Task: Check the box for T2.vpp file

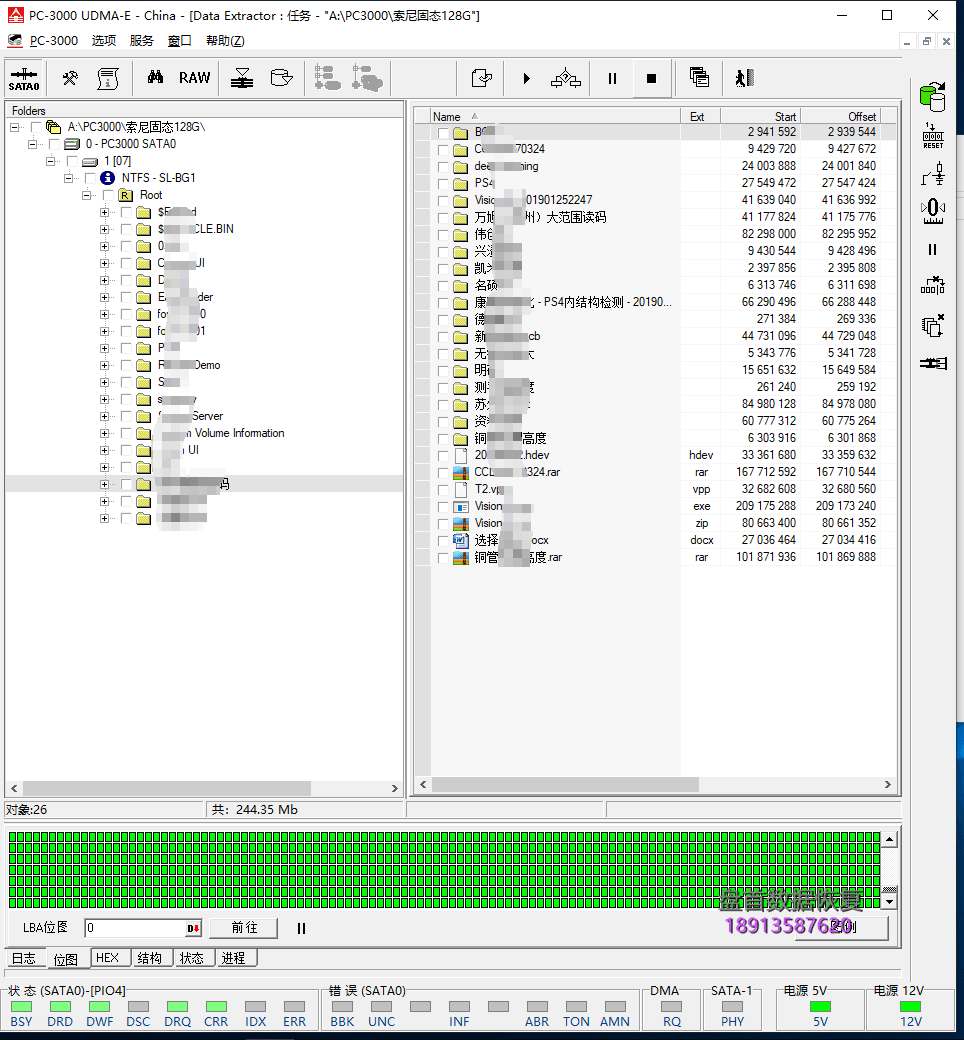Action: coord(443,489)
